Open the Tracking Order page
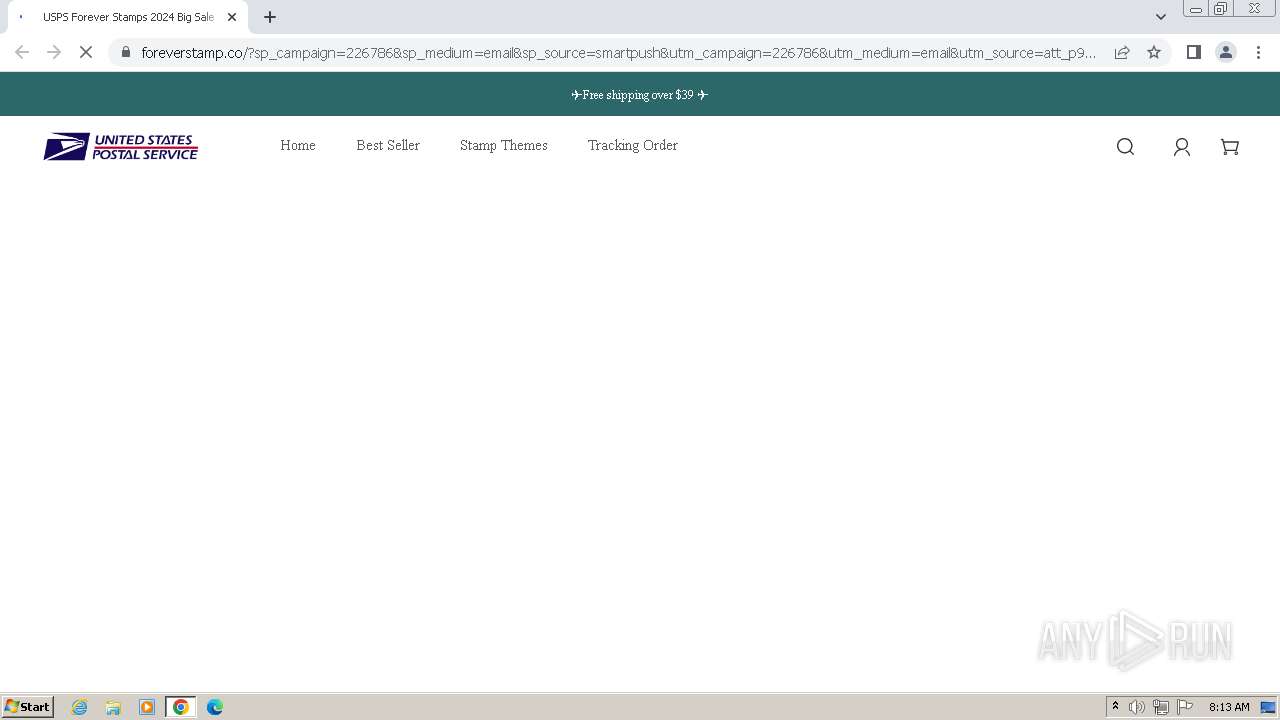This screenshot has width=1280, height=720. 633,145
